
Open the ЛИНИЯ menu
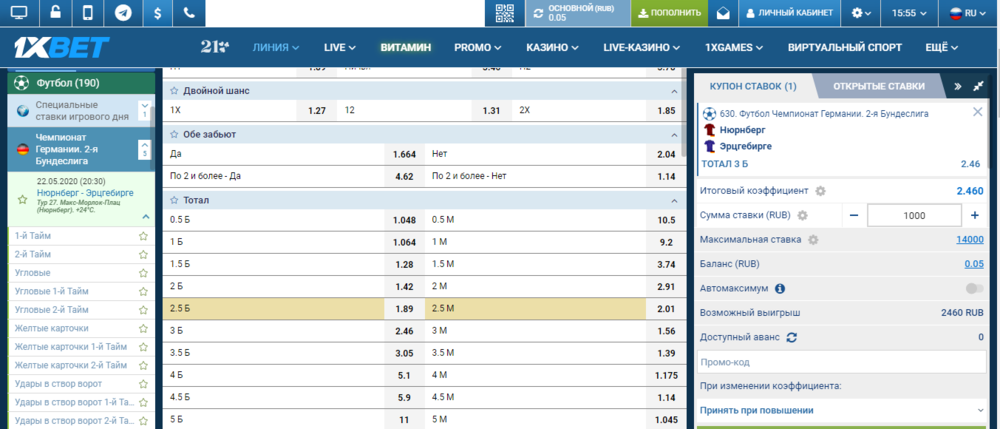pos(276,47)
